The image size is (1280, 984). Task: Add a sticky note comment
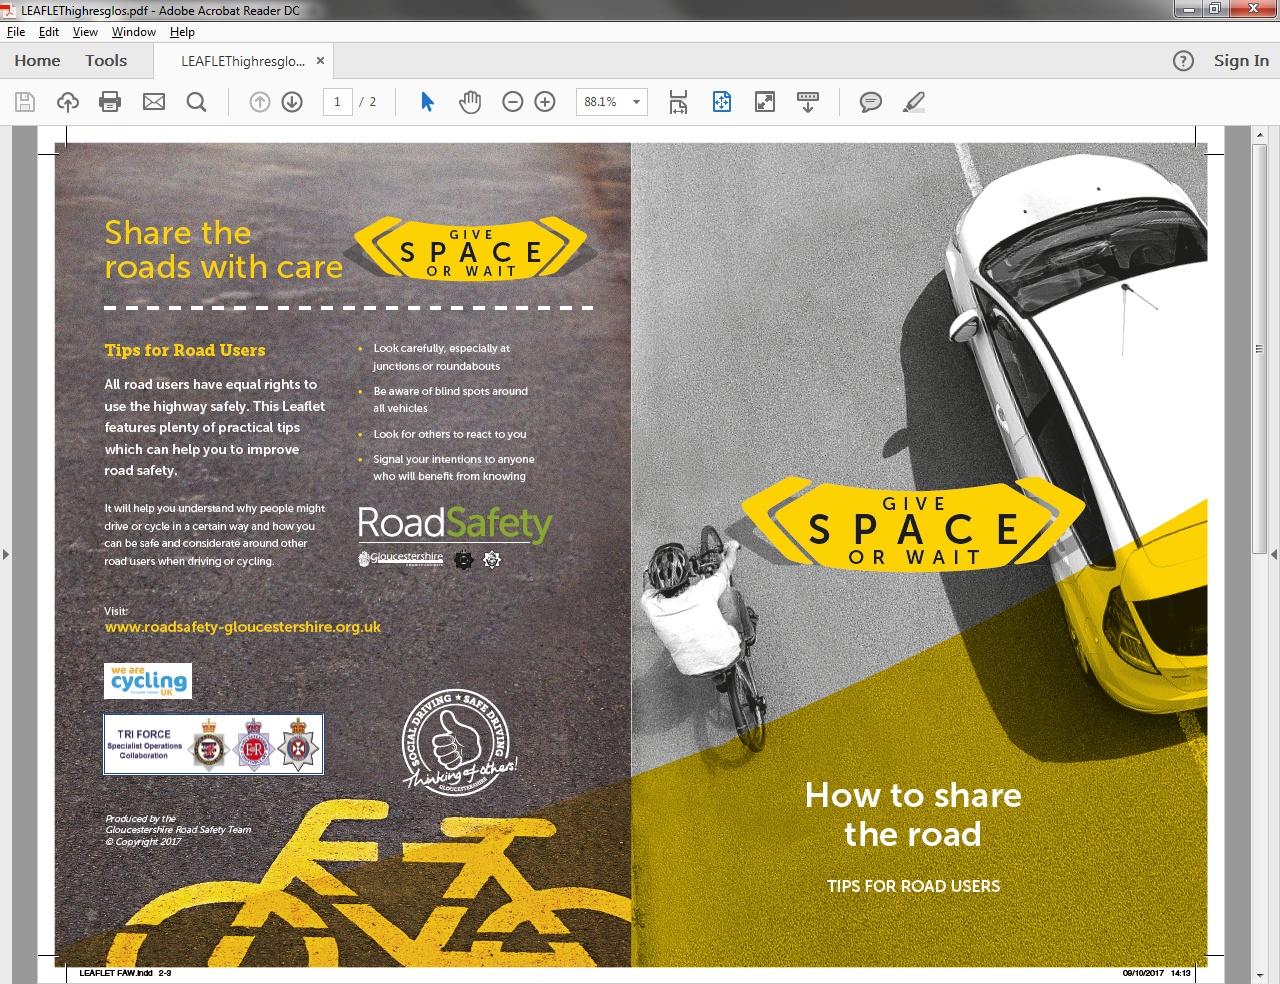coord(871,102)
